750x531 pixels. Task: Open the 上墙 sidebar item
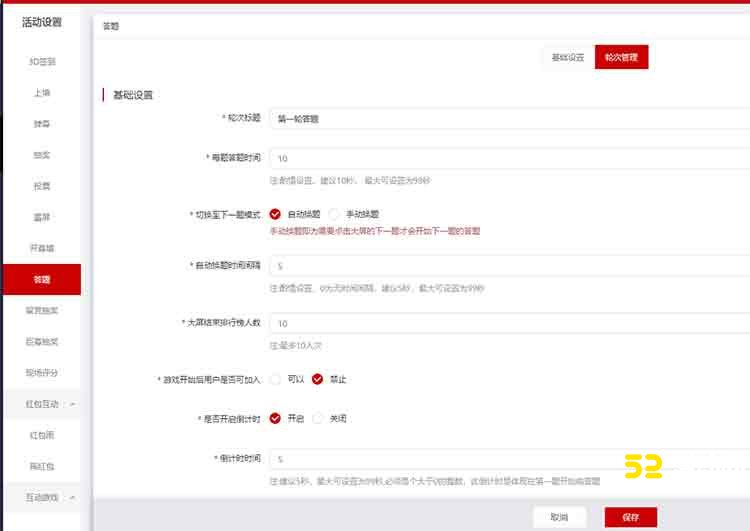pyautogui.click(x=42, y=93)
